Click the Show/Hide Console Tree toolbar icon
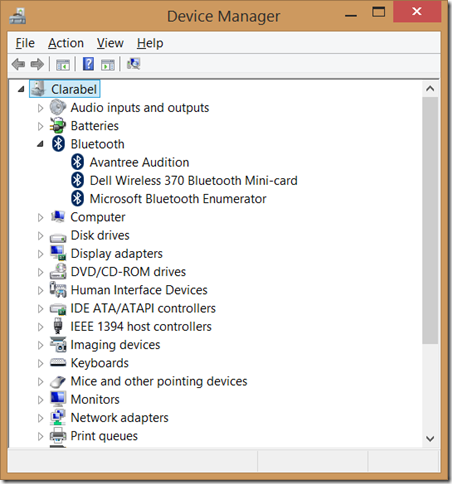 click(x=63, y=64)
